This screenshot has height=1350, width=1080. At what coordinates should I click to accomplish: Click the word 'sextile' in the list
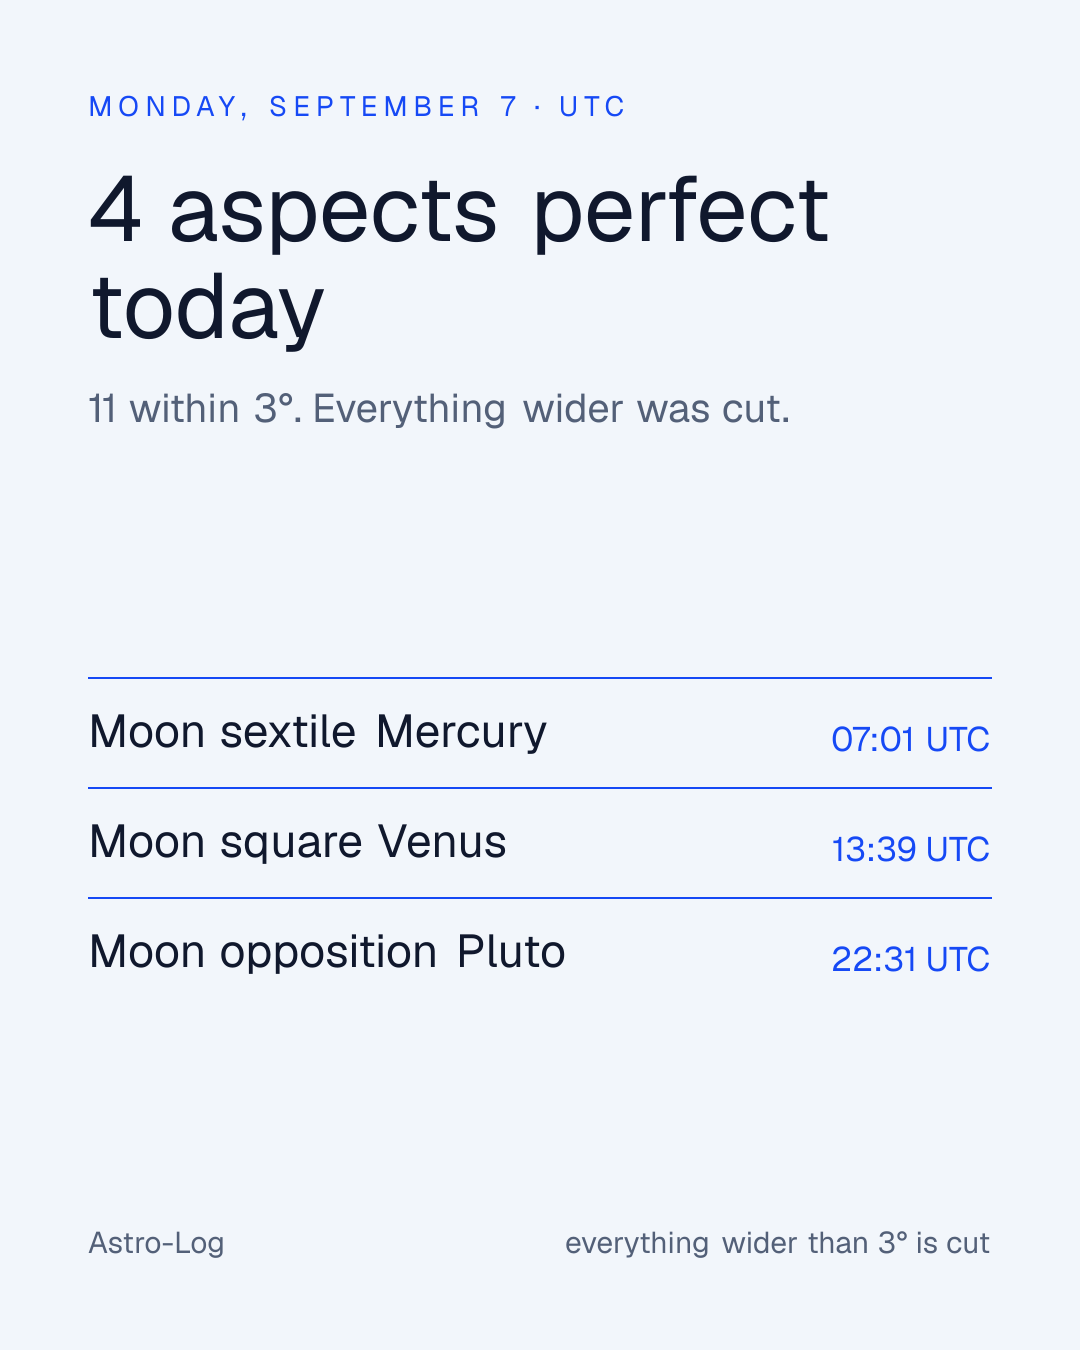pyautogui.click(x=288, y=732)
